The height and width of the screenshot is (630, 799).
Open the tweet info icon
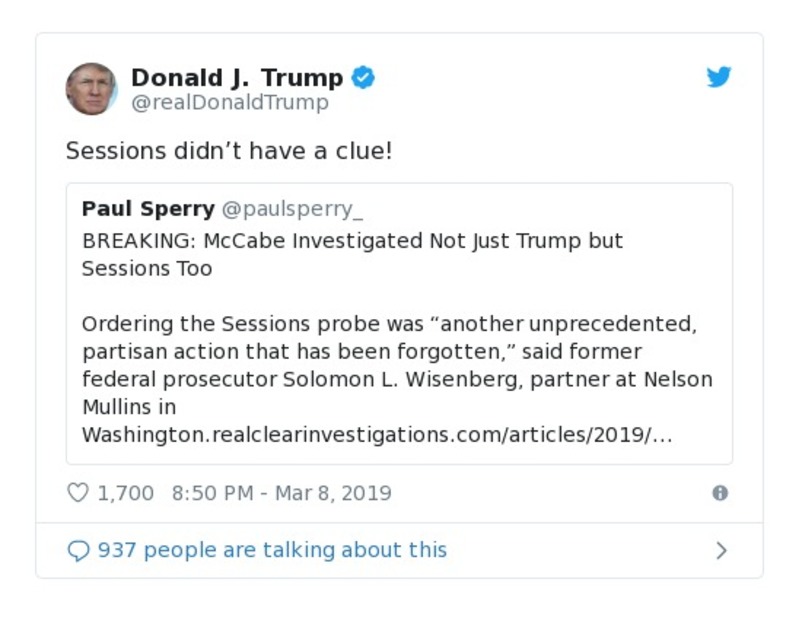[719, 493]
